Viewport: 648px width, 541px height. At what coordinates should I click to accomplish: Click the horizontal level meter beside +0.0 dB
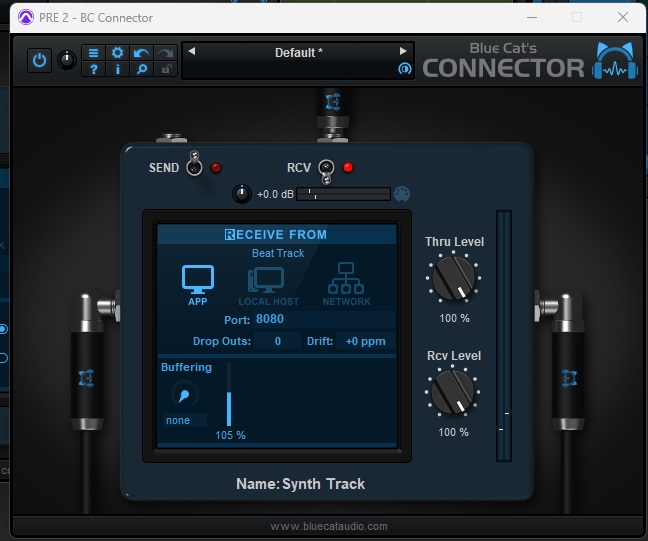(x=343, y=194)
